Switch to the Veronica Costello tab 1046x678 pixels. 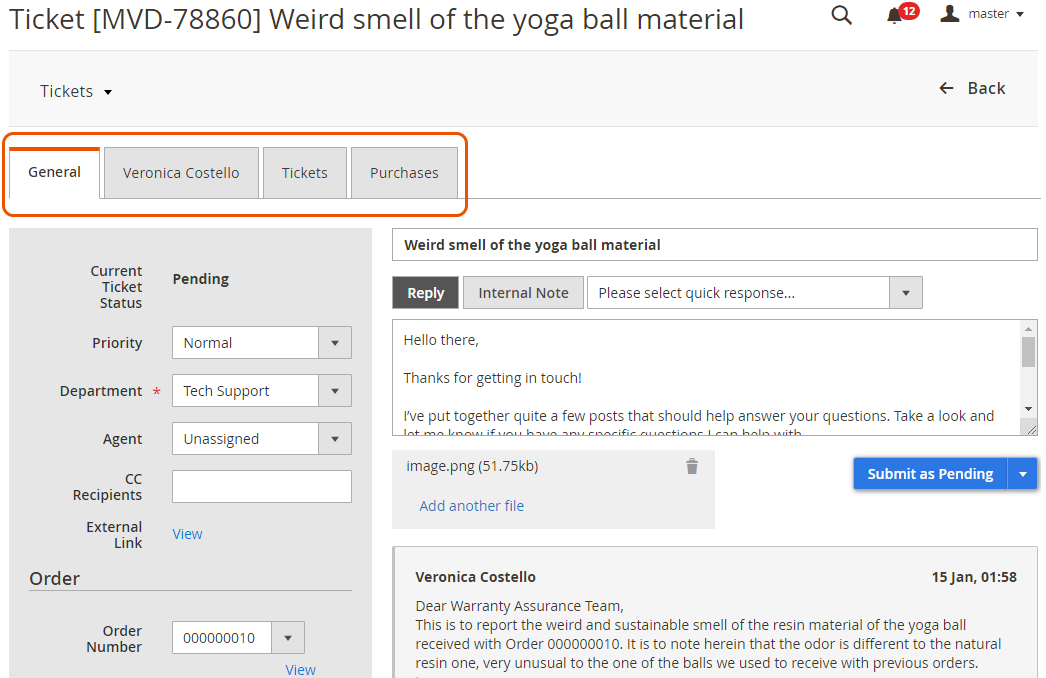click(x=181, y=173)
